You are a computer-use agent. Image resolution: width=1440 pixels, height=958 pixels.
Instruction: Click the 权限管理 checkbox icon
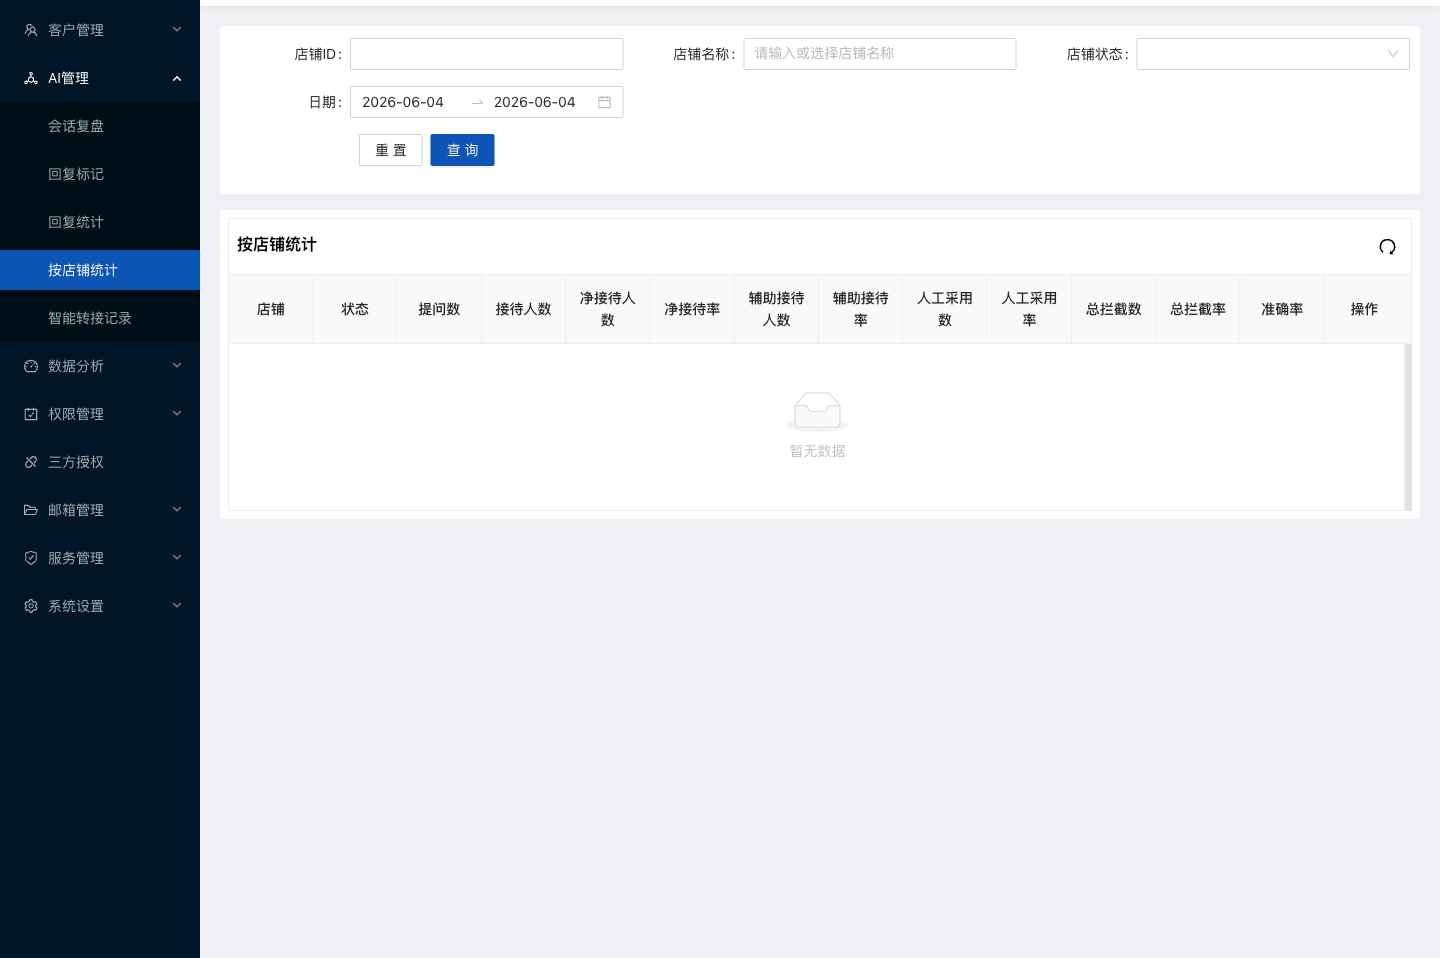tap(31, 414)
